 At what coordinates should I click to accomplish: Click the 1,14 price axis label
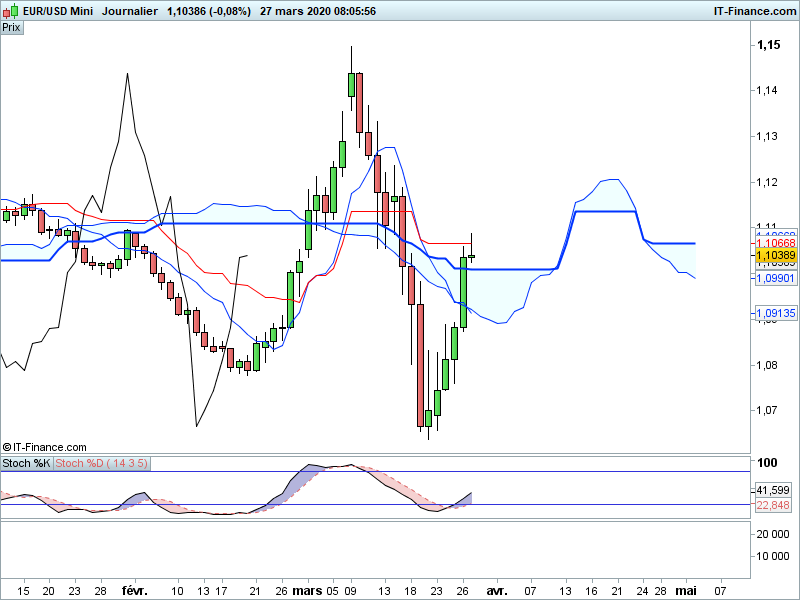pos(767,90)
